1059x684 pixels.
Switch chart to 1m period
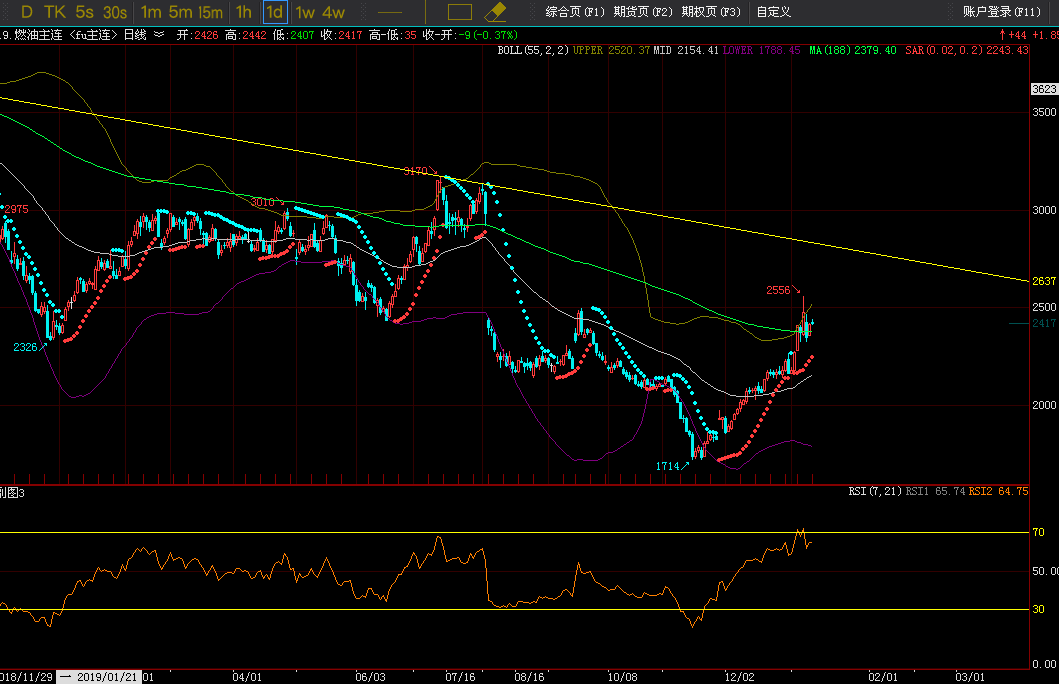coord(151,12)
